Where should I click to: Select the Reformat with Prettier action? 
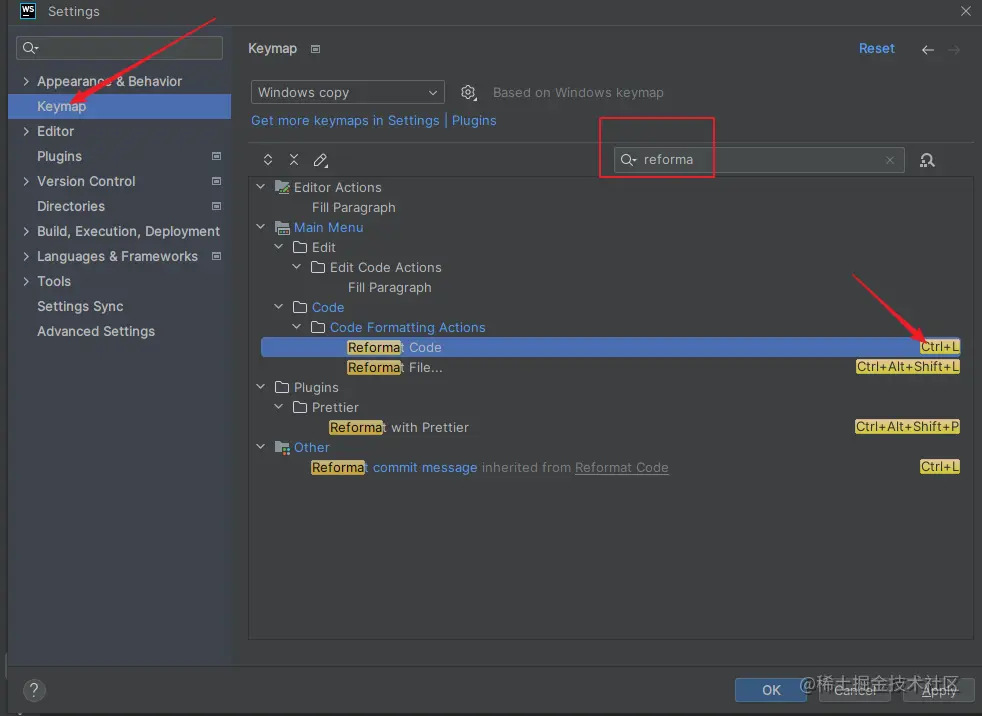coord(611,428)
